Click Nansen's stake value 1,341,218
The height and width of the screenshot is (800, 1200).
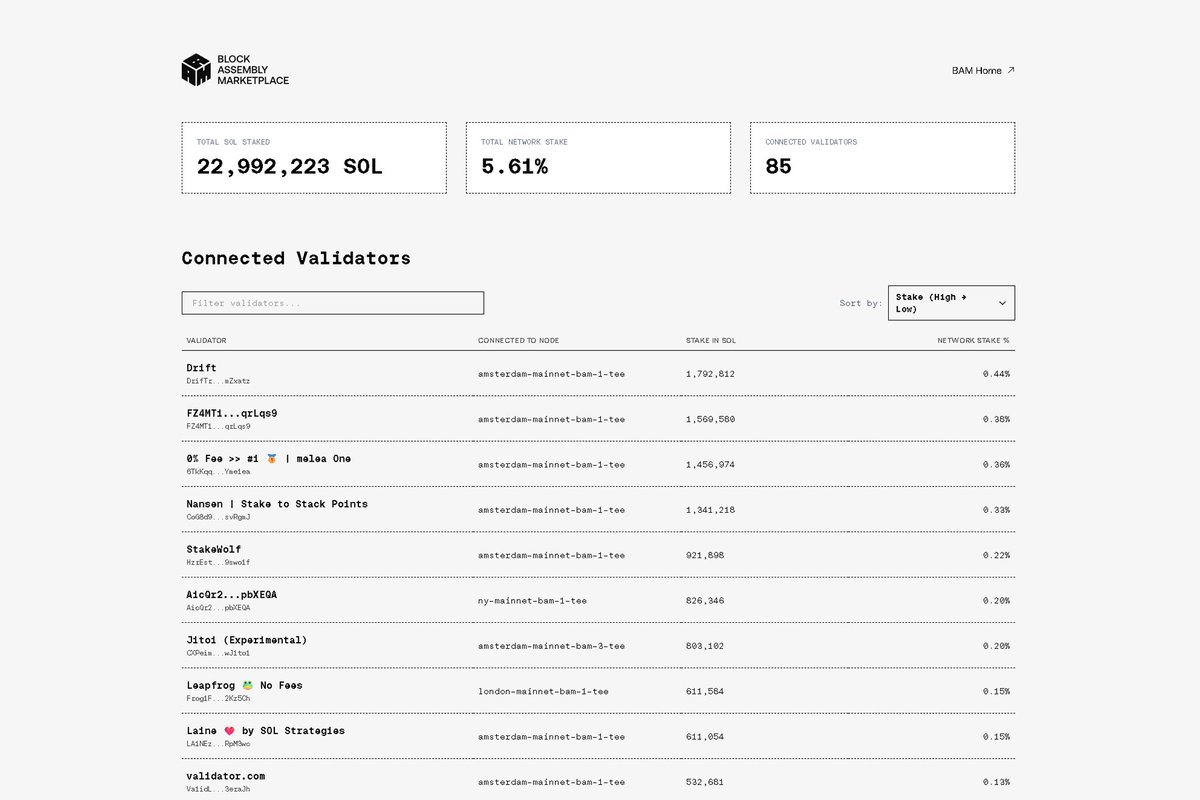click(x=710, y=510)
